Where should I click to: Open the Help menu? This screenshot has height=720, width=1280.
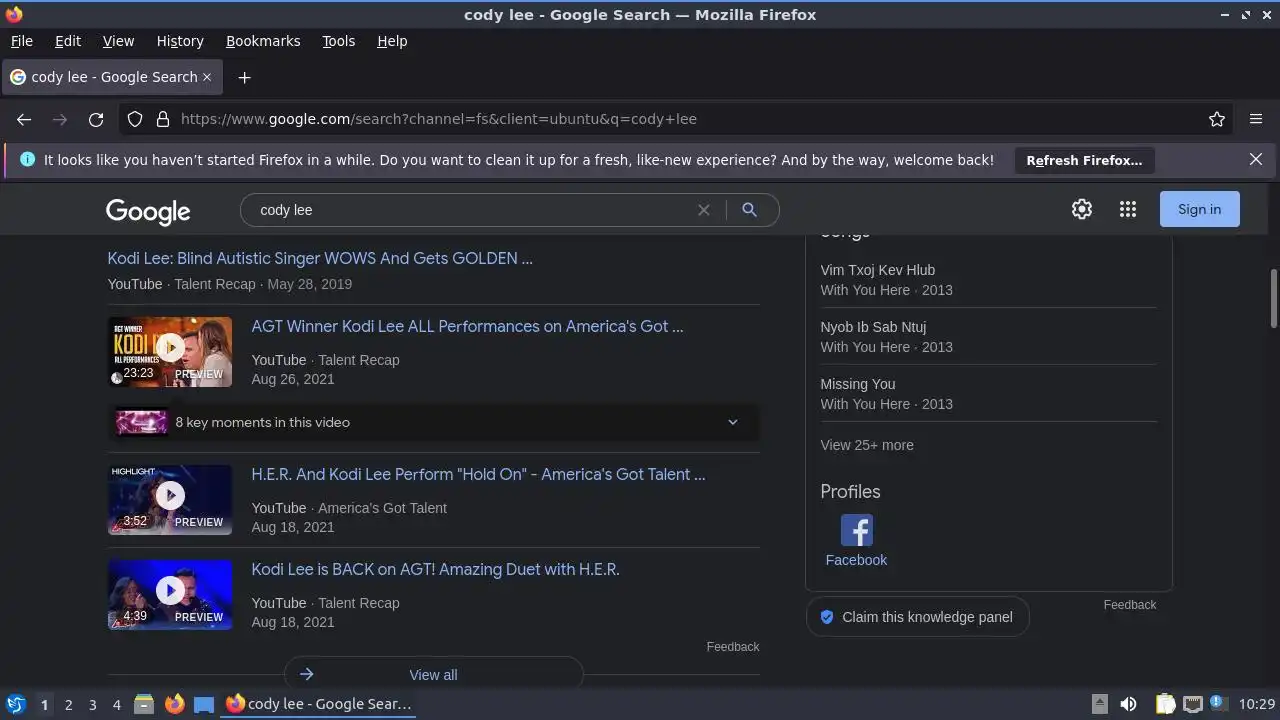pos(392,41)
